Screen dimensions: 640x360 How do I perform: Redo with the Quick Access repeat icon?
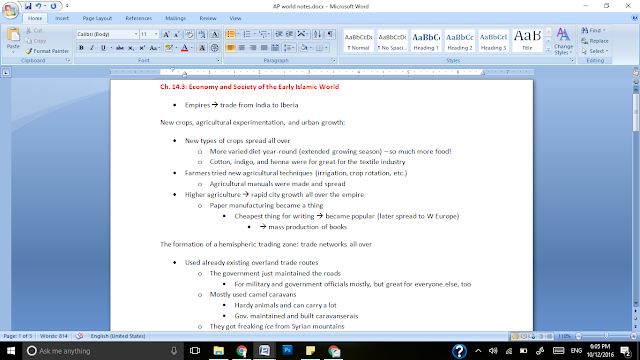pyautogui.click(x=53, y=6)
